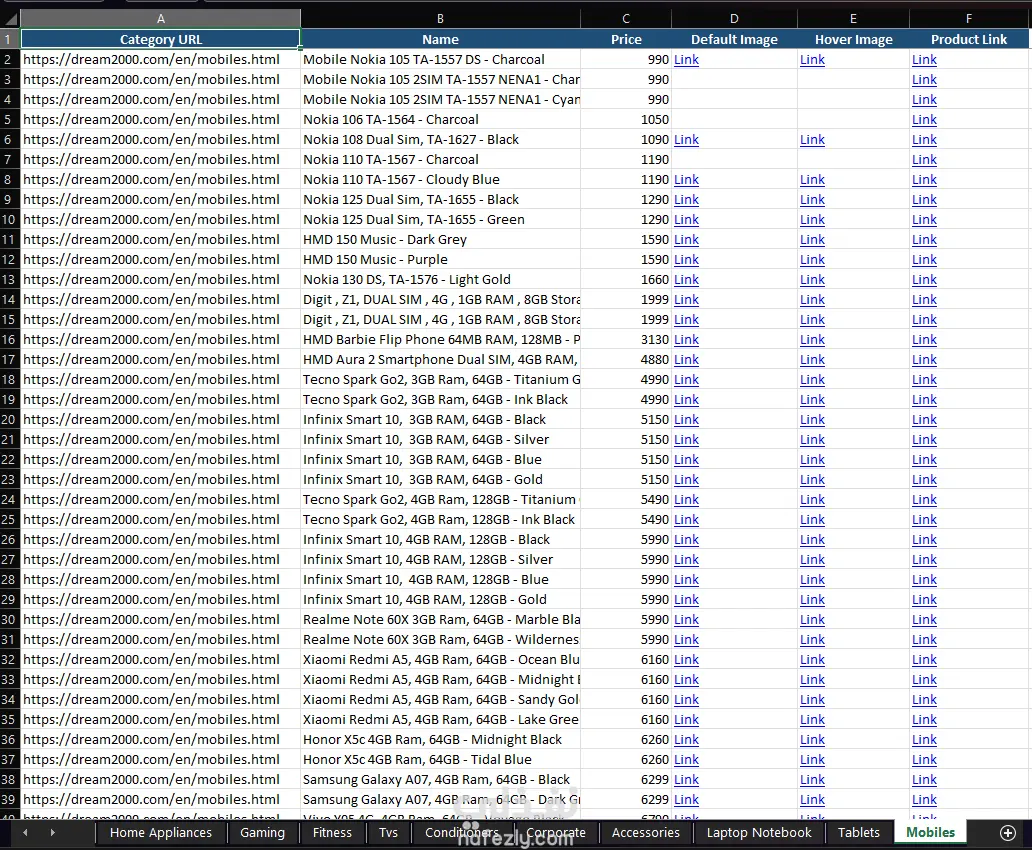Open Hover Image link for Nokia 130 DS Light Gold
The image size is (1032, 850).
pyautogui.click(x=812, y=279)
